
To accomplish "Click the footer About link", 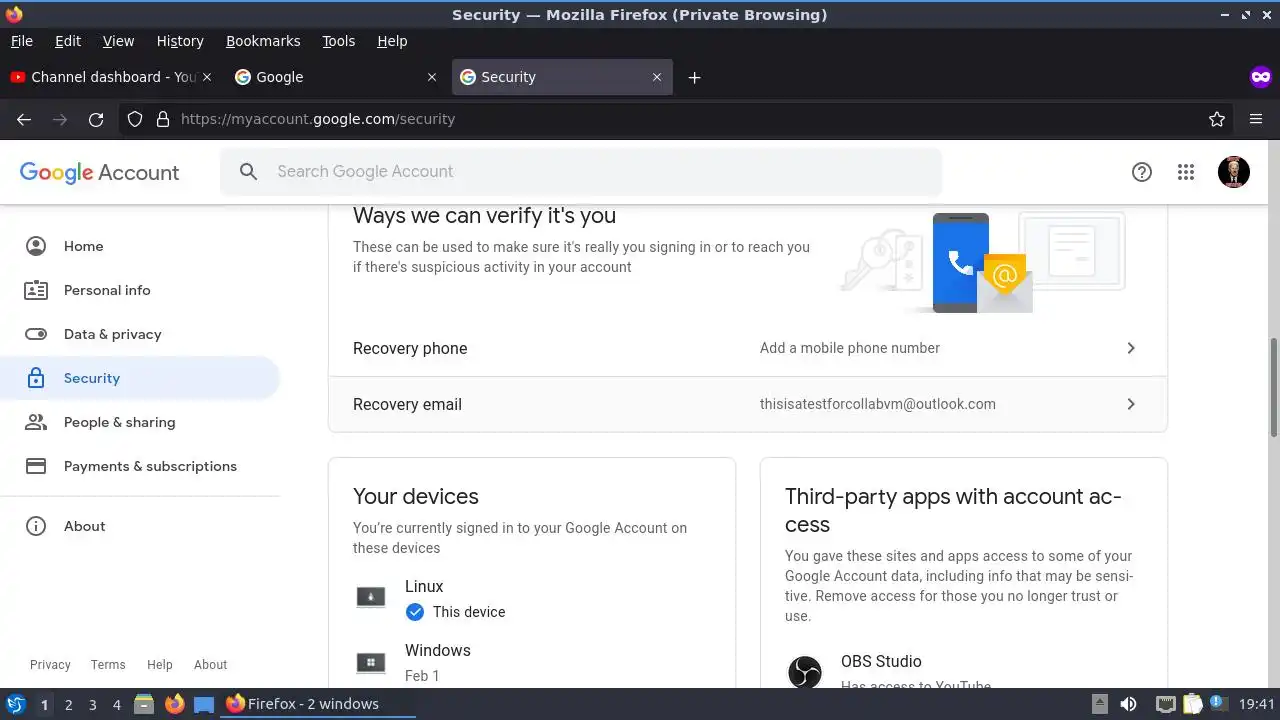I will point(210,665).
